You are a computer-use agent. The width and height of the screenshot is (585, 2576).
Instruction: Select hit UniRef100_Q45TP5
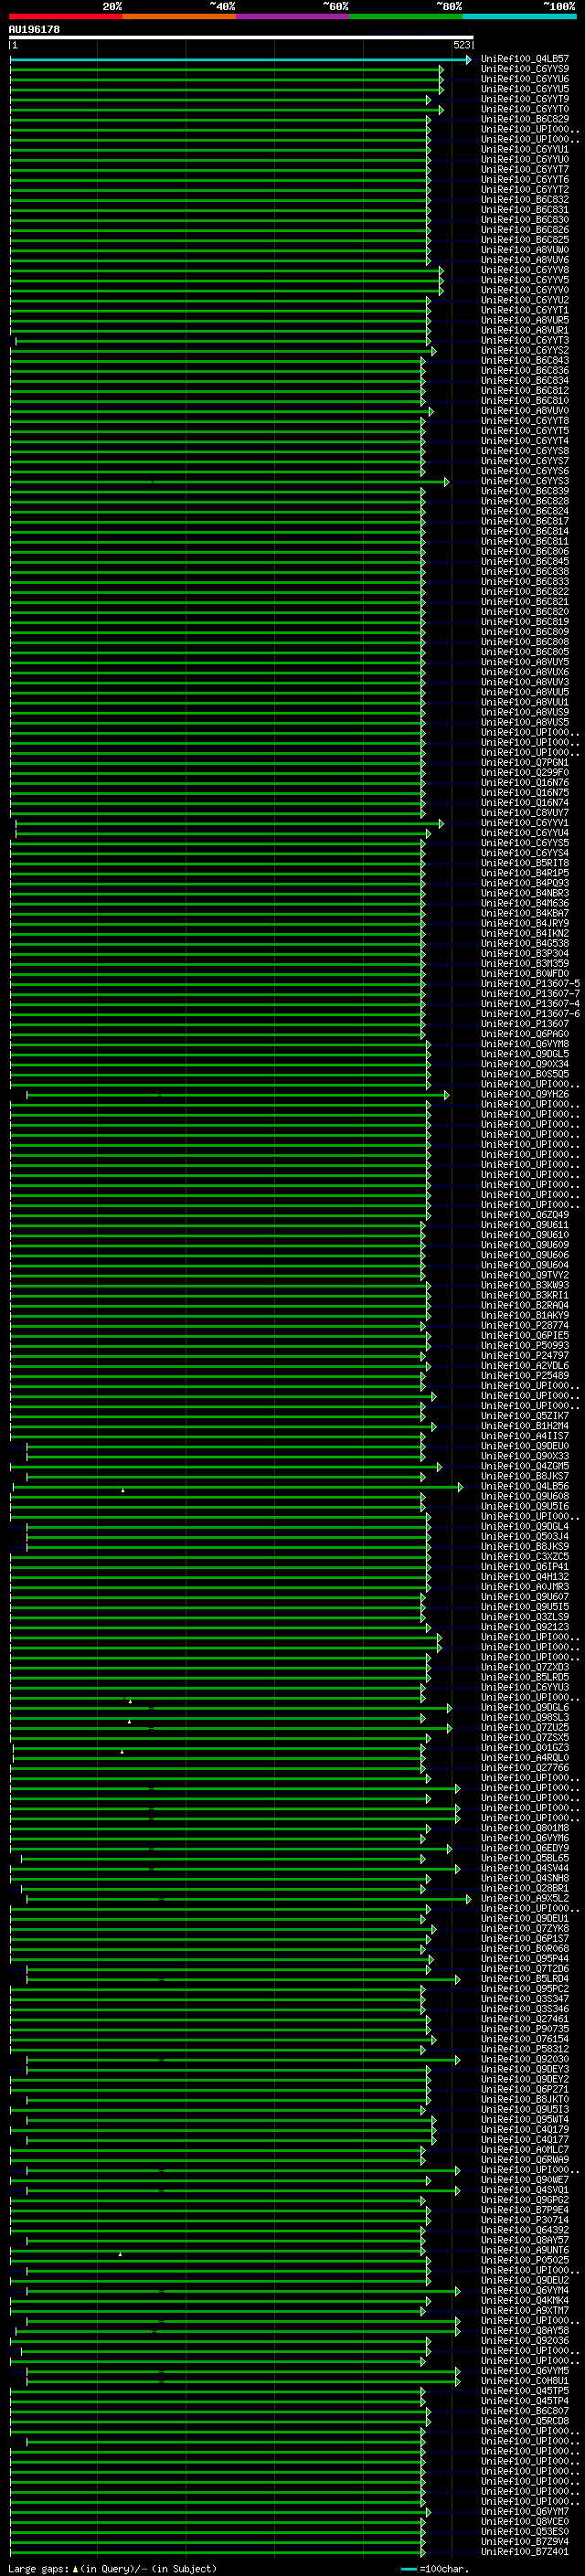525,2391
